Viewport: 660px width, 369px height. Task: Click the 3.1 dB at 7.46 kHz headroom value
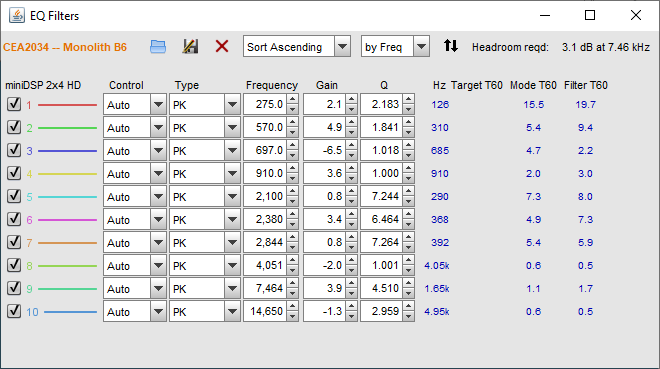click(606, 47)
